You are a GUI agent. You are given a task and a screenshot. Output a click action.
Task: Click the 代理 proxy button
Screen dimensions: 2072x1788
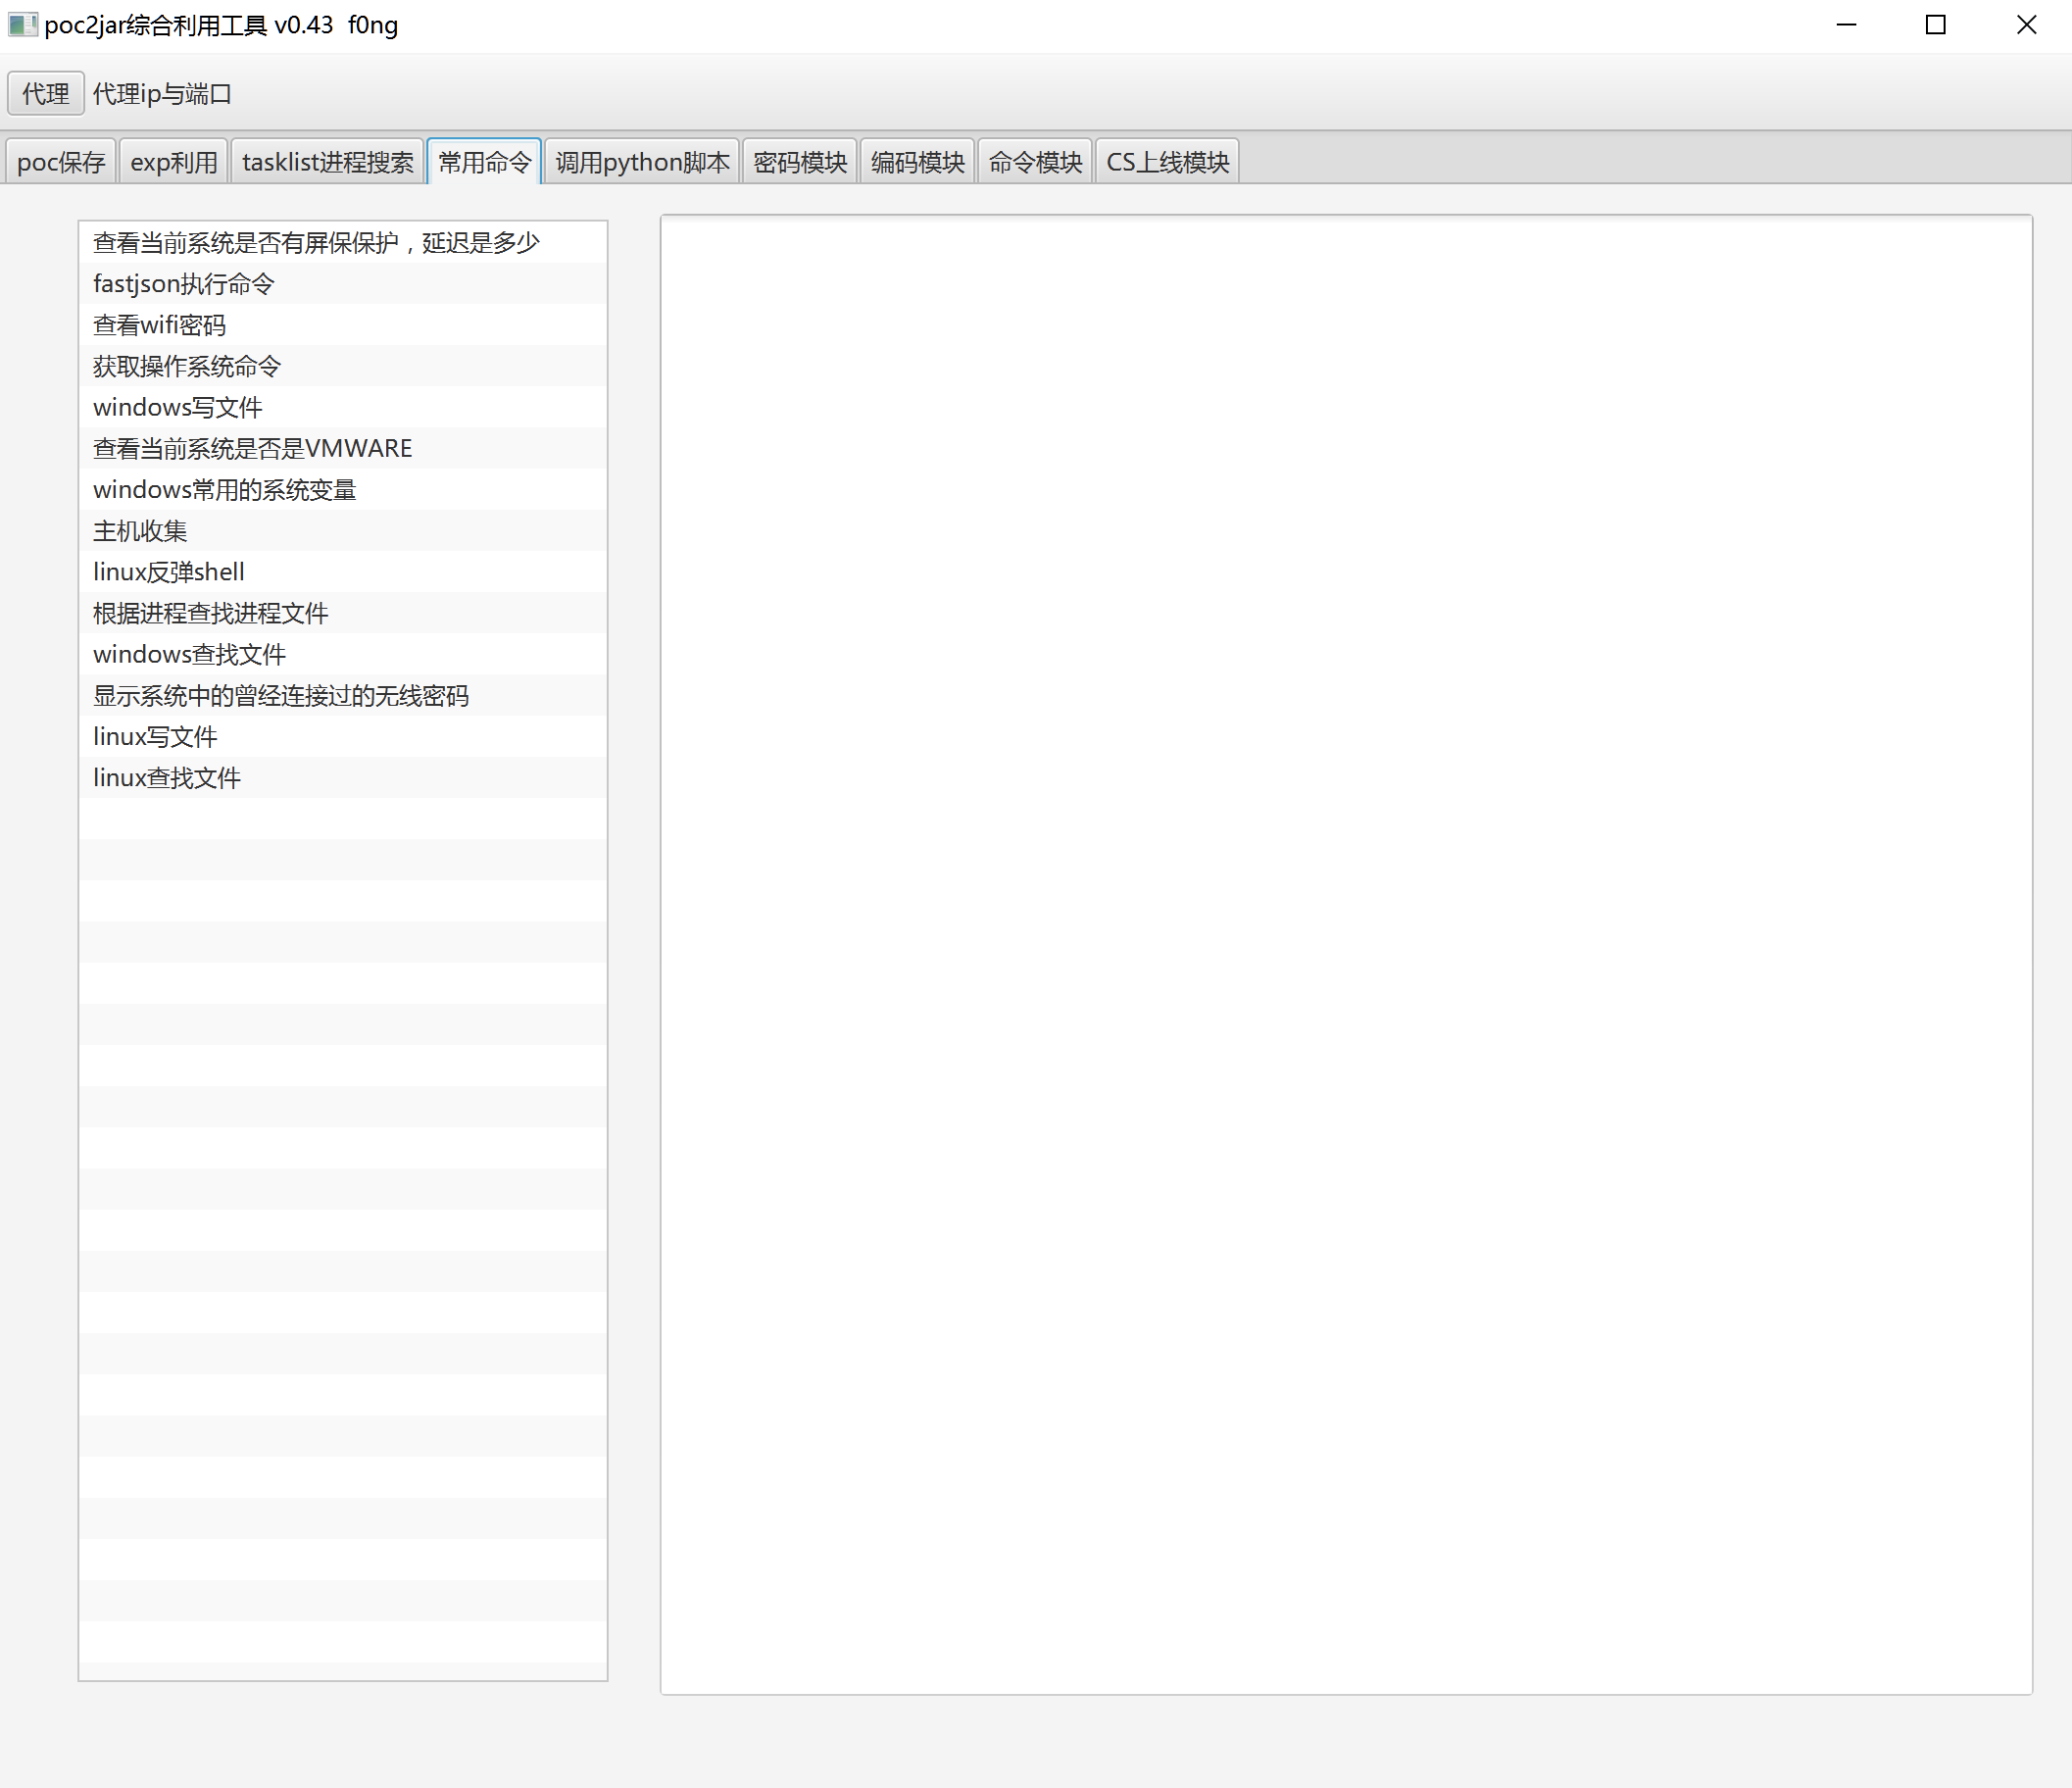[46, 94]
